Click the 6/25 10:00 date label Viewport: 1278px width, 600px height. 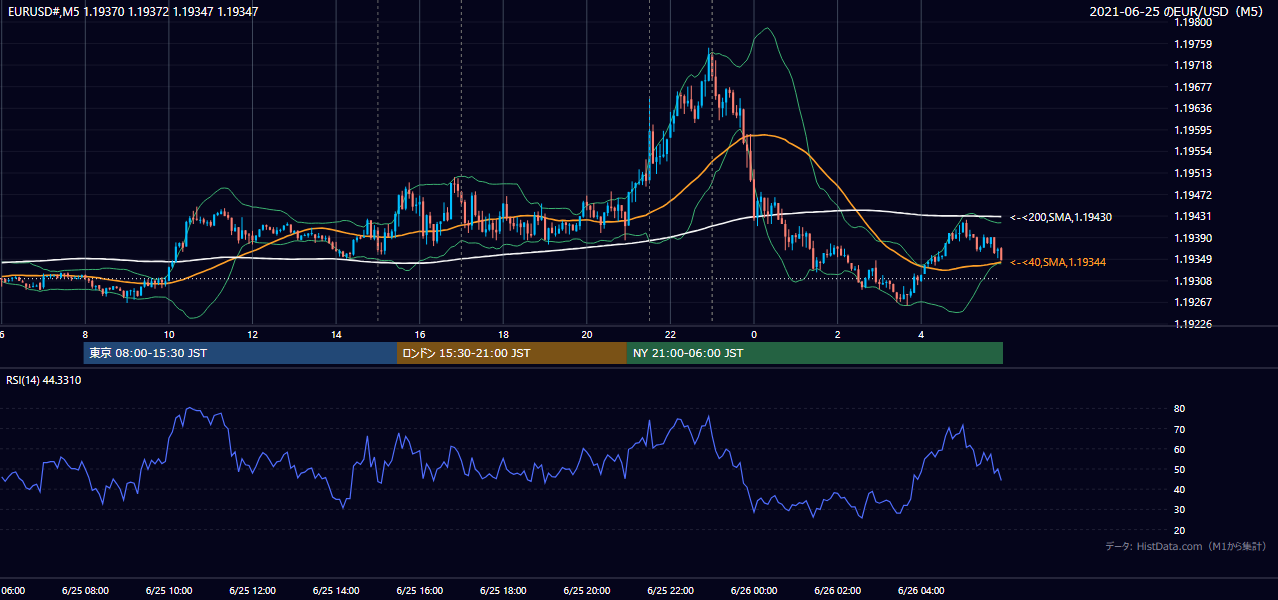click(x=169, y=591)
